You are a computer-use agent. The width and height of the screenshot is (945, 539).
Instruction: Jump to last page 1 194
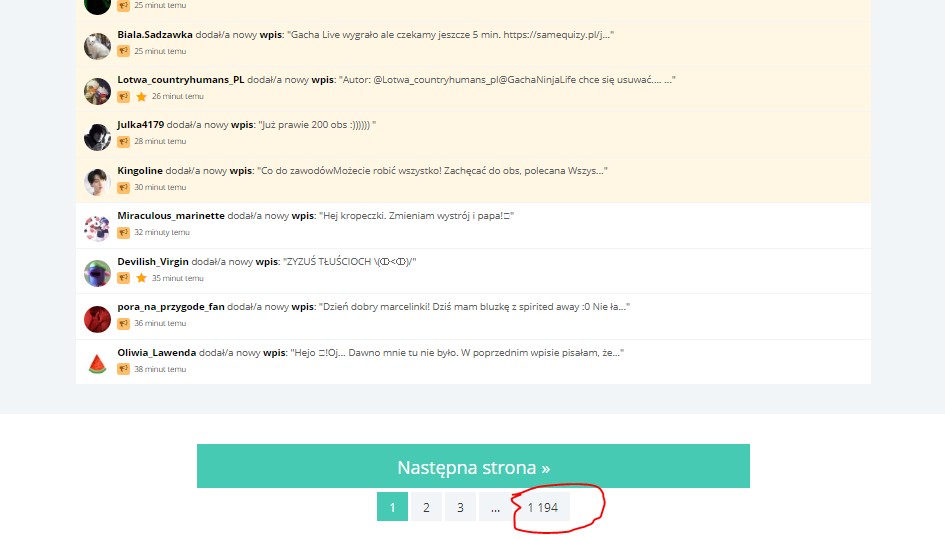pos(542,507)
